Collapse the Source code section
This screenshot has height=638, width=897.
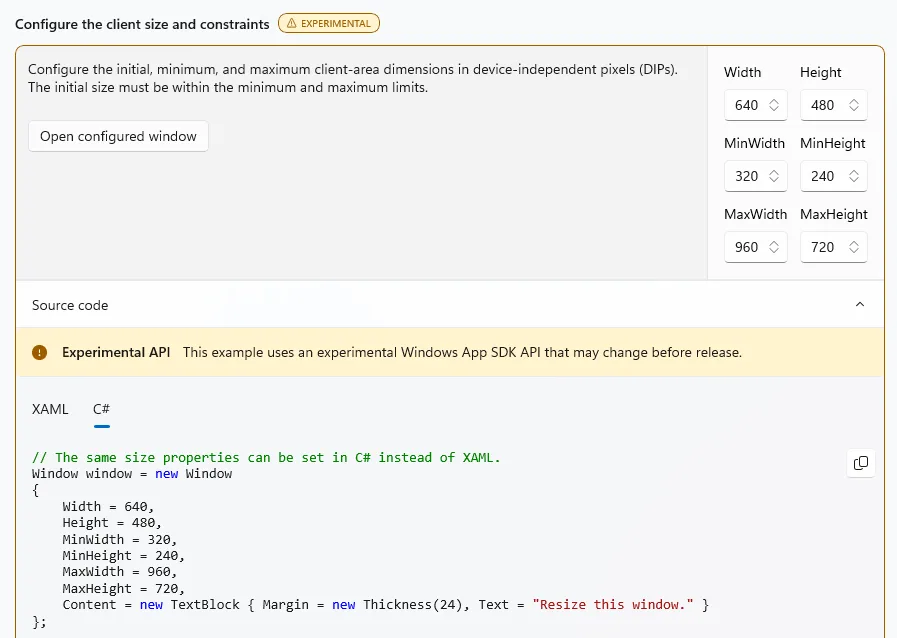859,304
